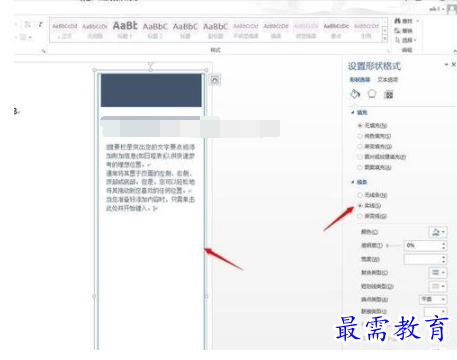Image resolution: width=457 pixels, height=360 pixels.
Task: Click the Replace (替换) icon
Action: point(397,31)
